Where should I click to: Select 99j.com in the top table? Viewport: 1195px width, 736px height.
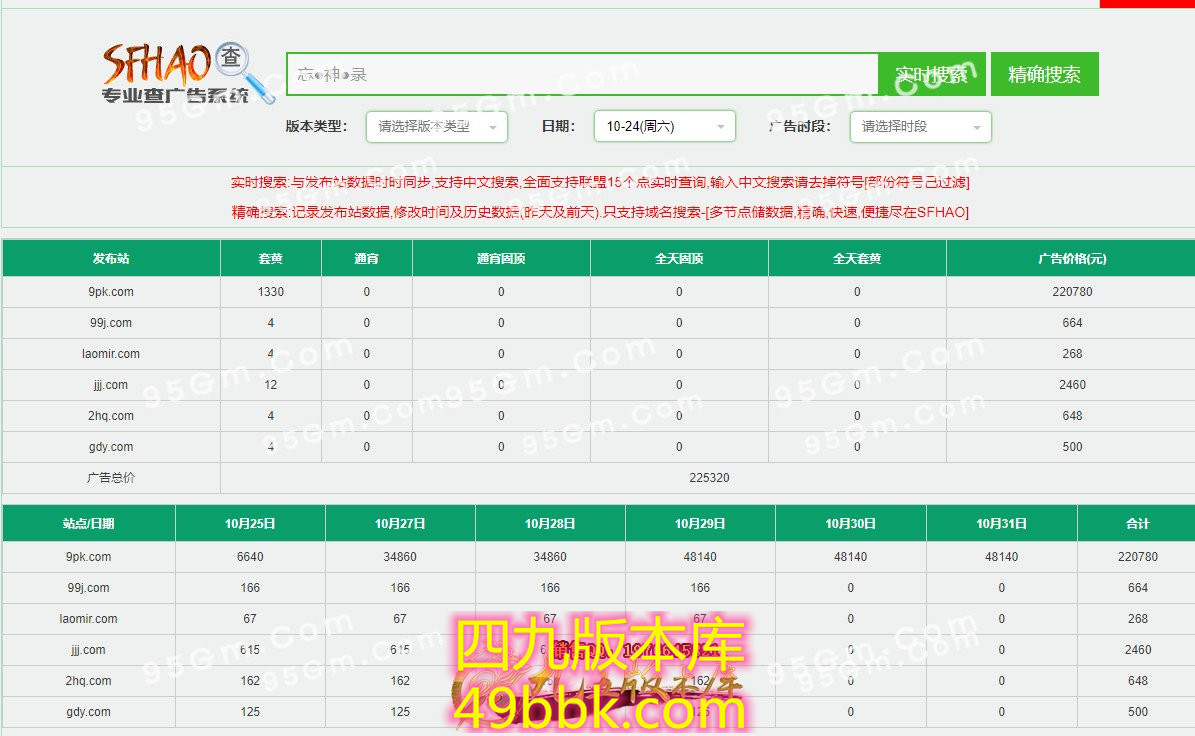[110, 323]
